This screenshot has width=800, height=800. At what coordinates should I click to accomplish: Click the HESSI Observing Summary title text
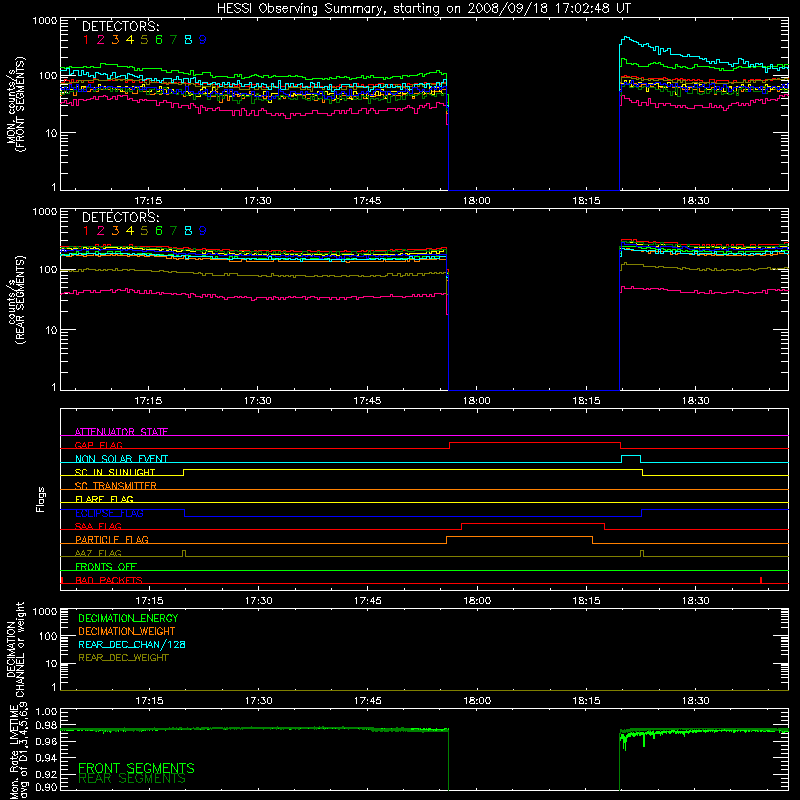tap(423, 9)
